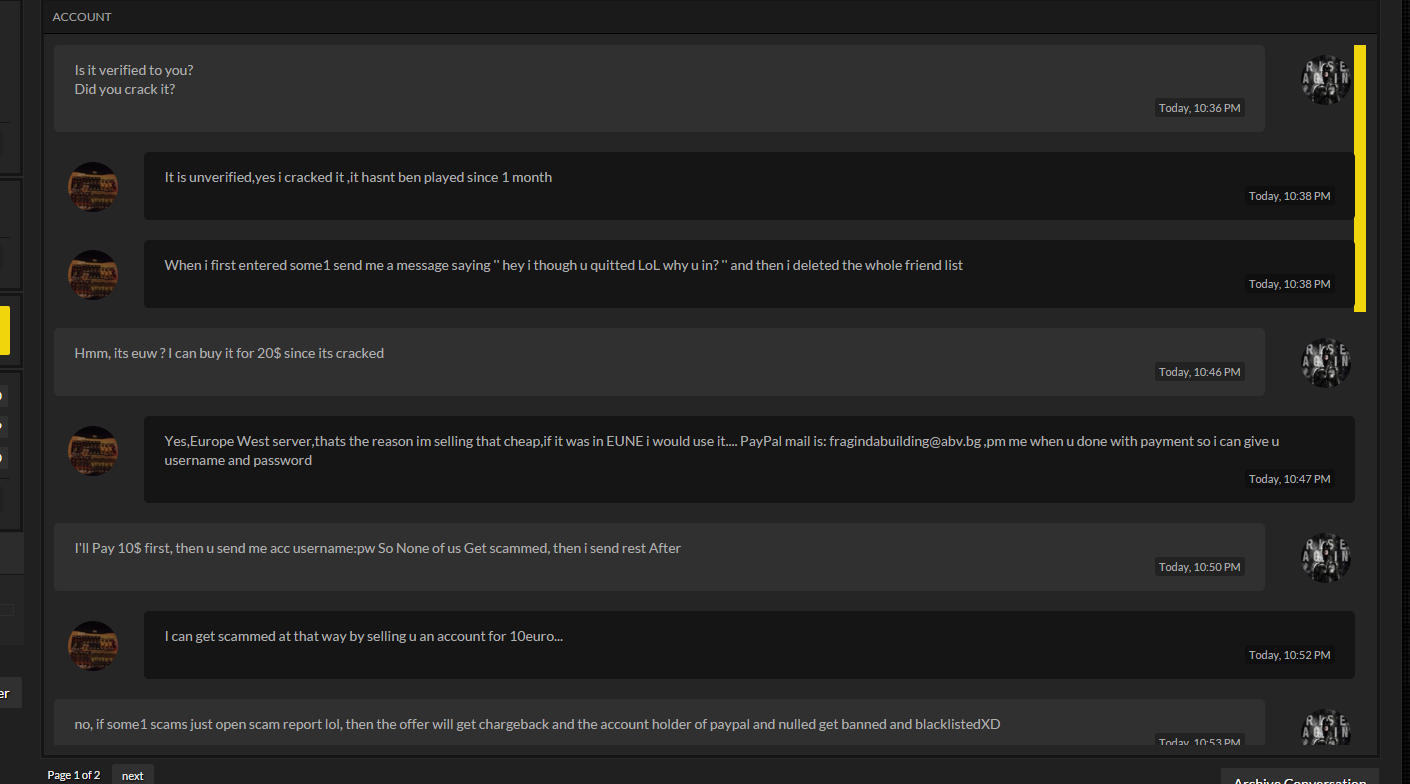Open the avatar beside "Is it verified to you?"
This screenshot has height=784, width=1410.
click(1326, 80)
